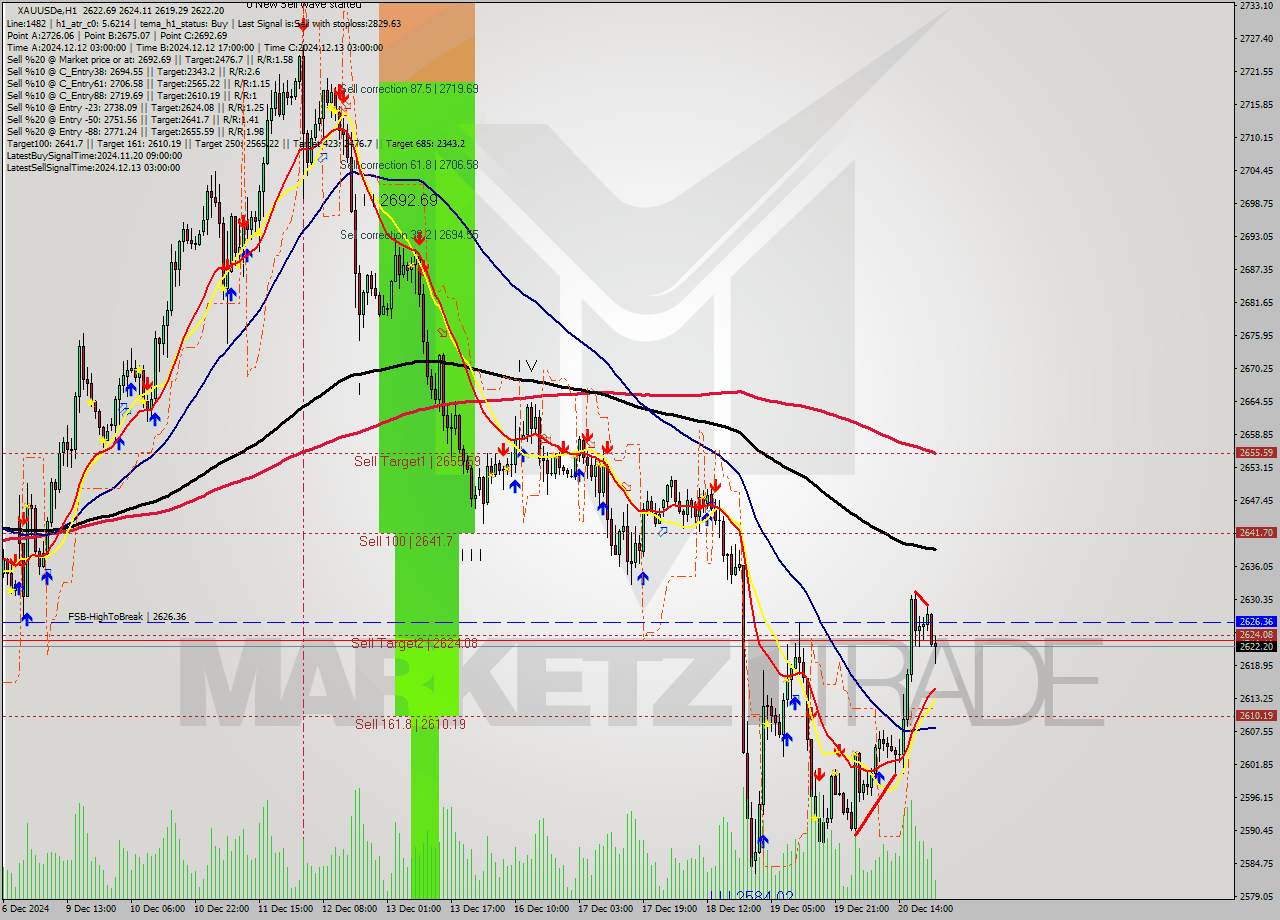This screenshot has height=920, width=1280.
Task: Click the red 2641.70 price axis tag
Action: tap(1256, 533)
